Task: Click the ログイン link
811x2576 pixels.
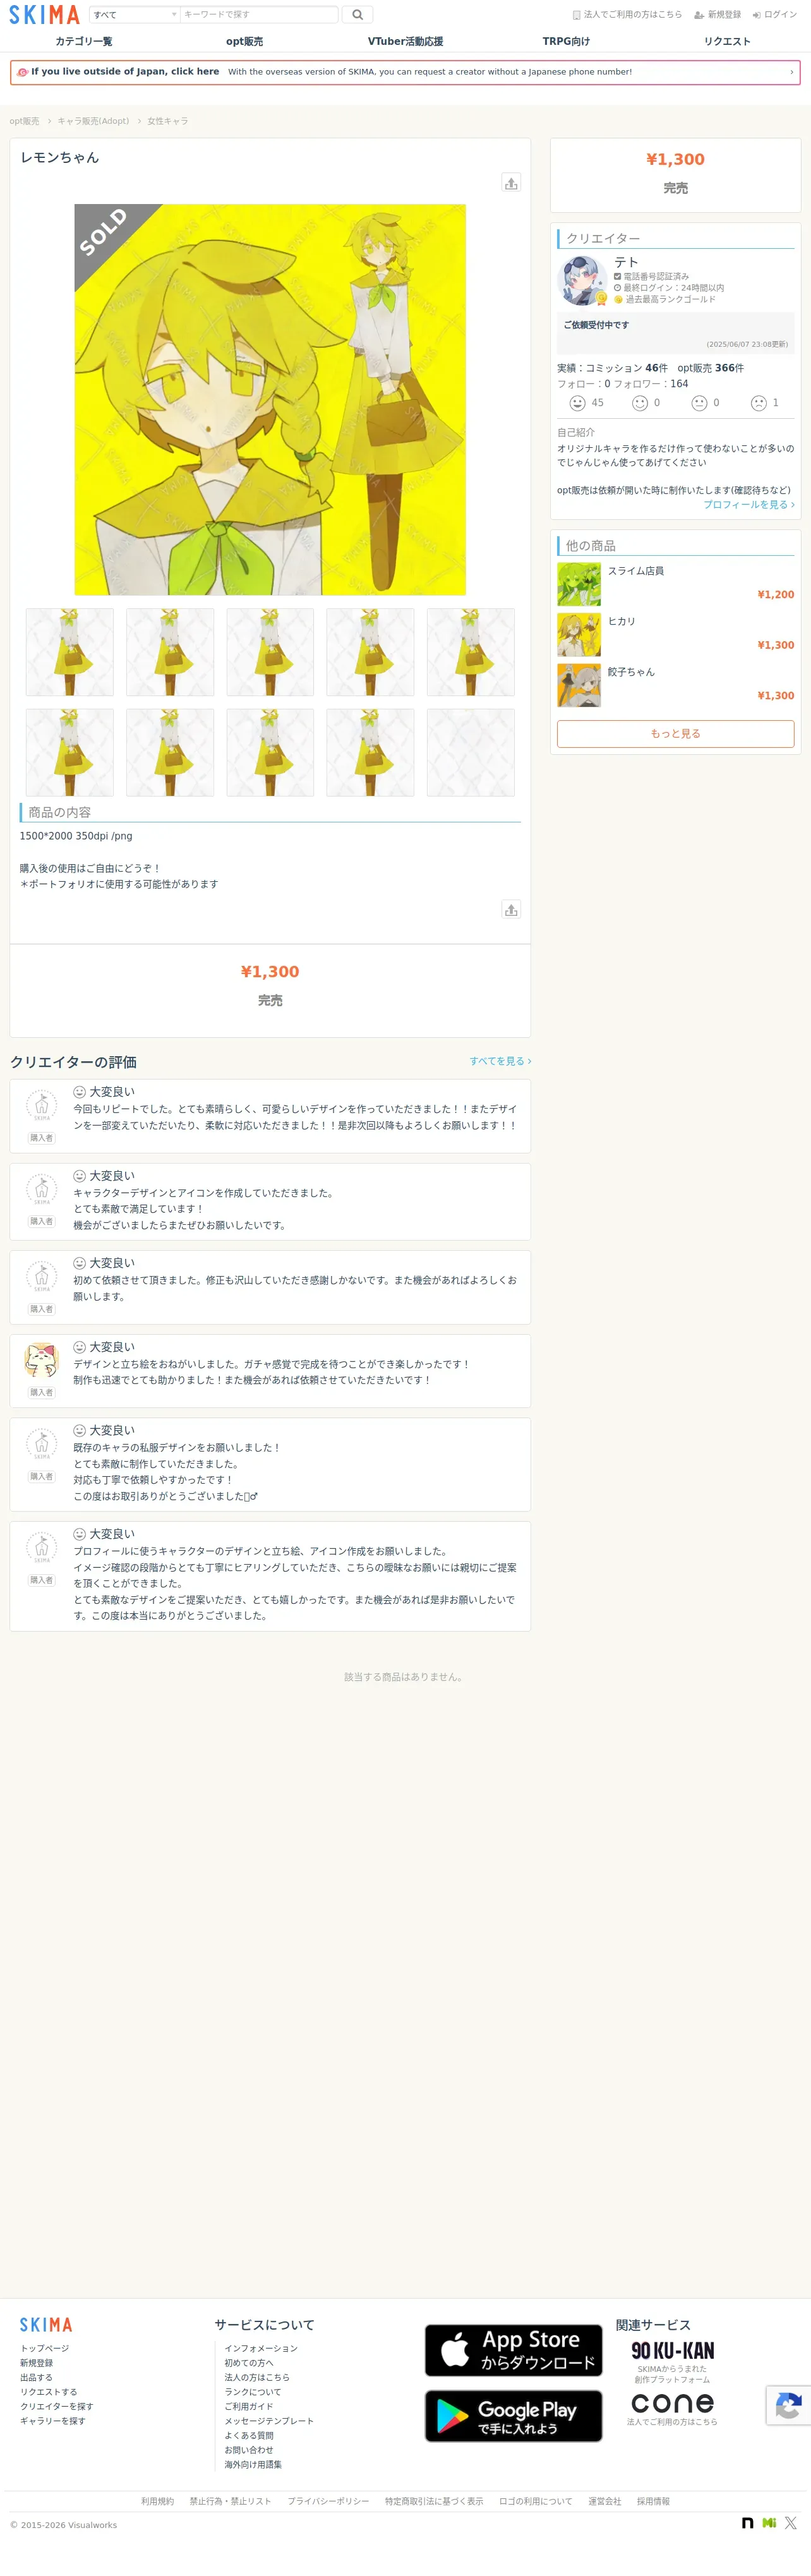Action: click(775, 15)
